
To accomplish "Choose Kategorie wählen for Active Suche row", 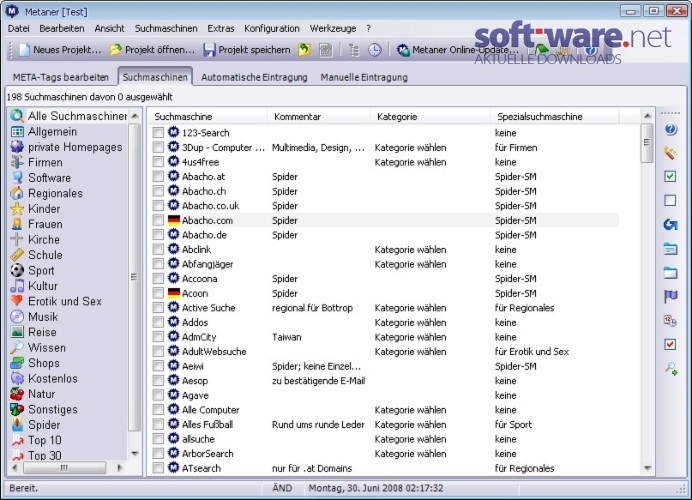I will click(410, 308).
